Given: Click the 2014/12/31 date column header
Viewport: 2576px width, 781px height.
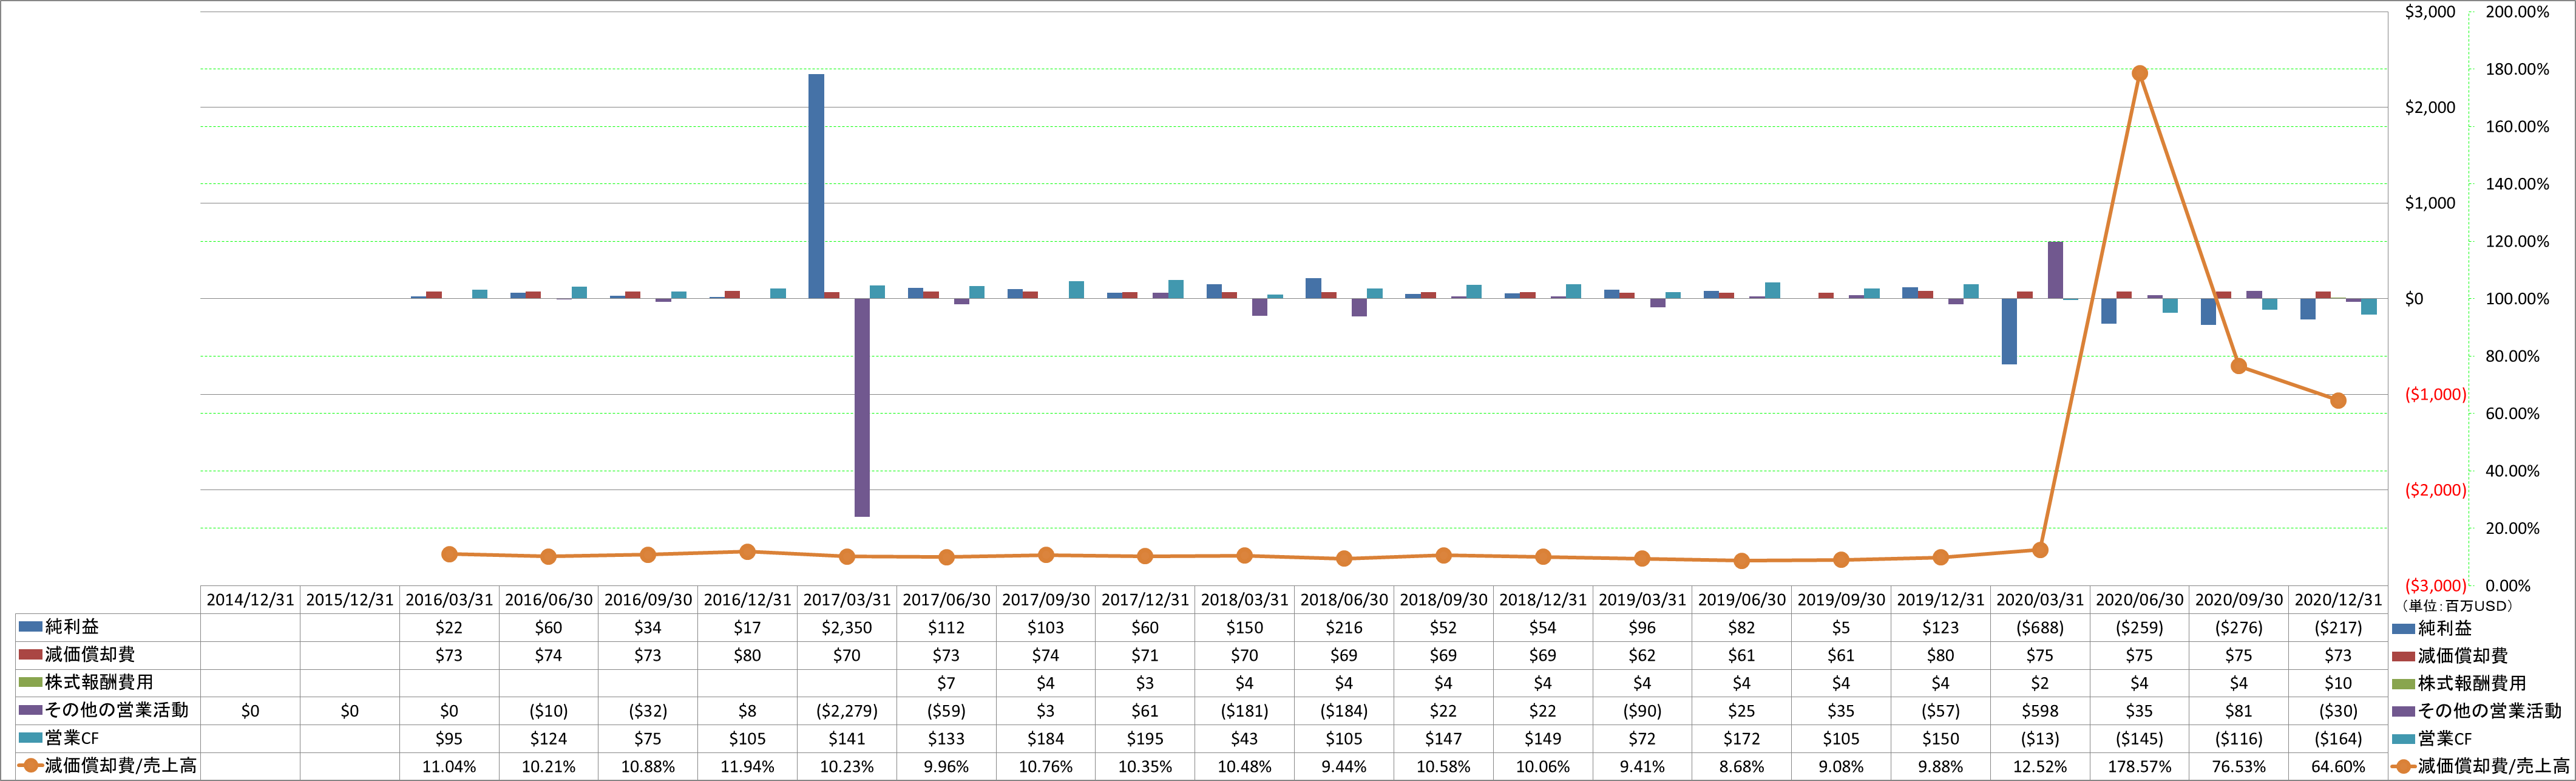Looking at the screenshot, I should pyautogui.click(x=250, y=600).
